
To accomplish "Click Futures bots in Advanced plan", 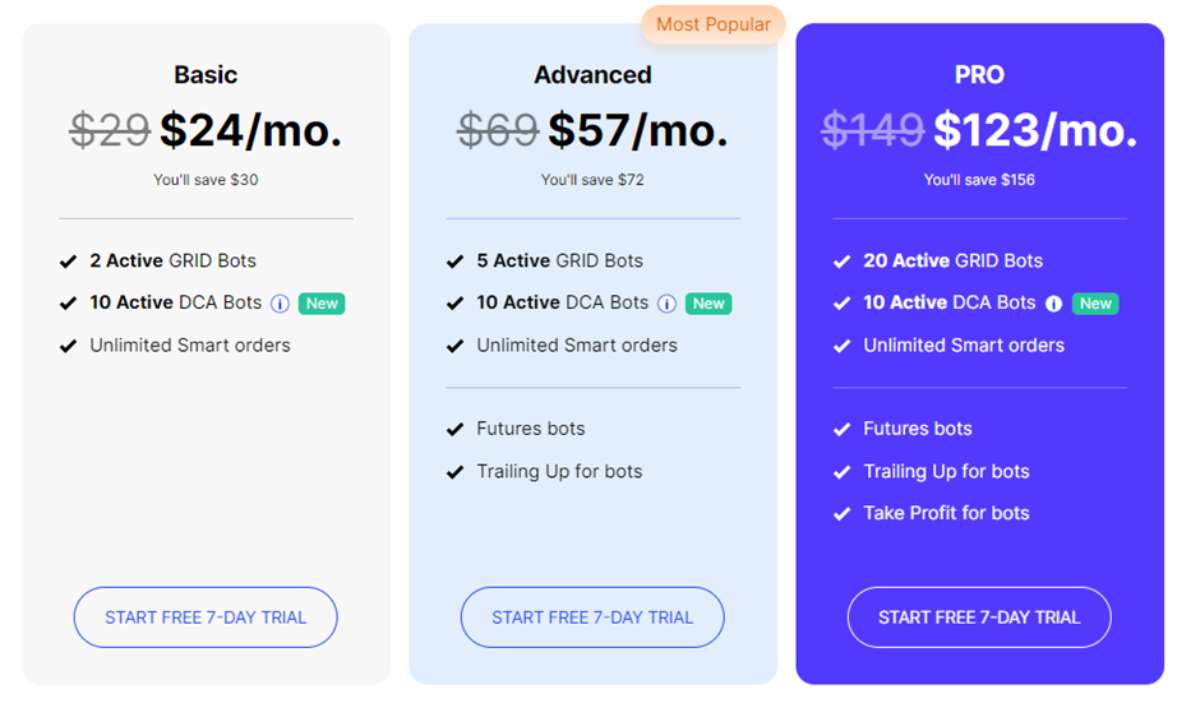I will pos(531,429).
